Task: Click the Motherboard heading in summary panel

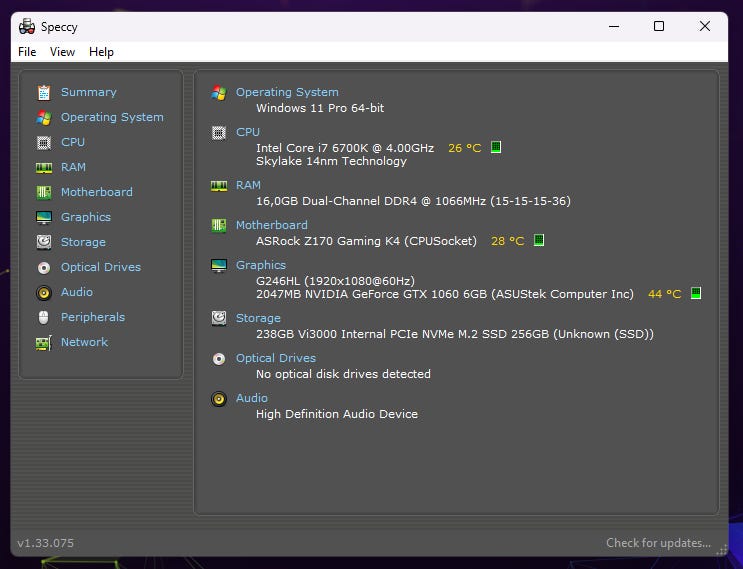Action: (x=271, y=225)
